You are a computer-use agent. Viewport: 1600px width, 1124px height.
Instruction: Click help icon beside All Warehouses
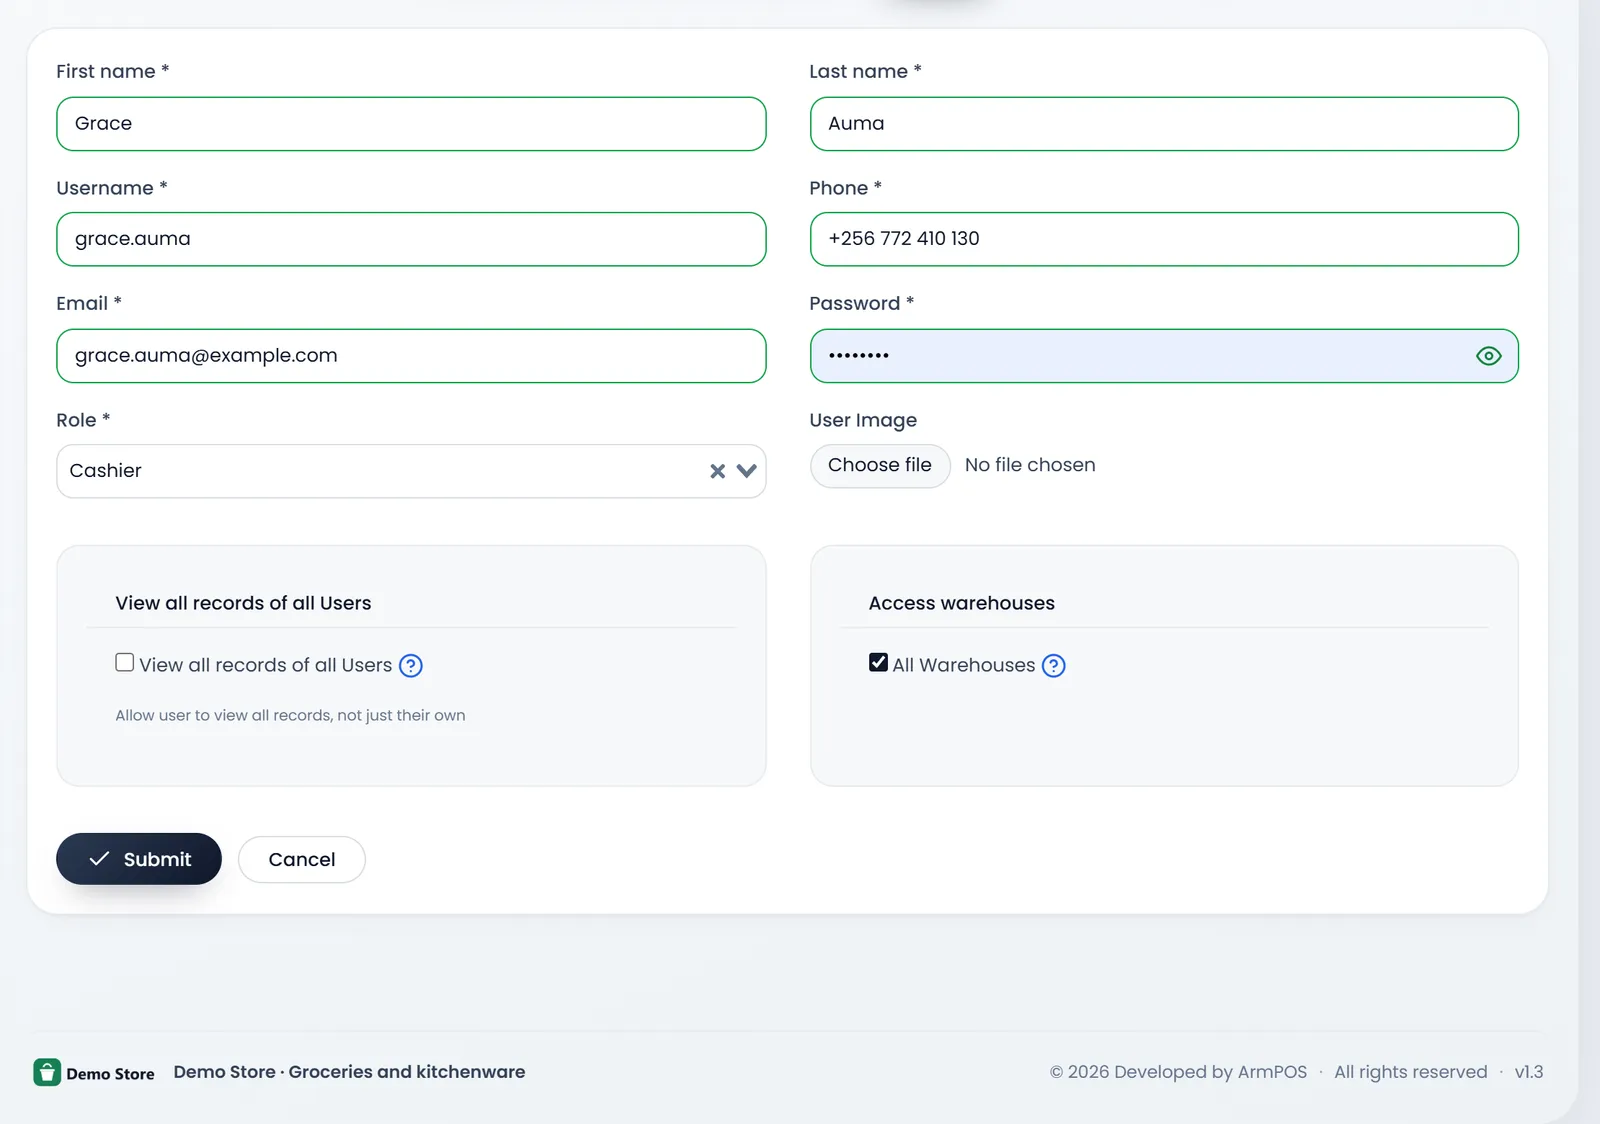(1054, 666)
